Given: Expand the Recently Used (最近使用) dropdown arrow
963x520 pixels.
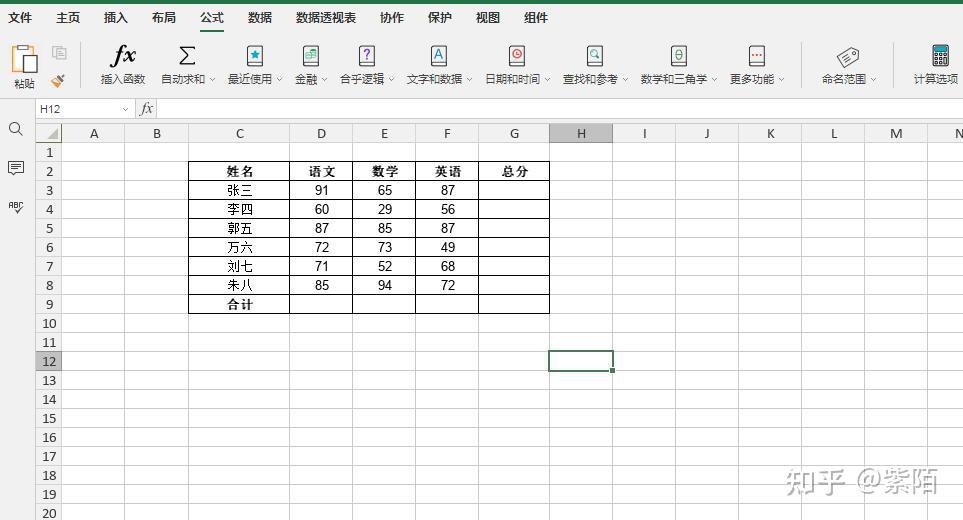Looking at the screenshot, I should coord(279,79).
